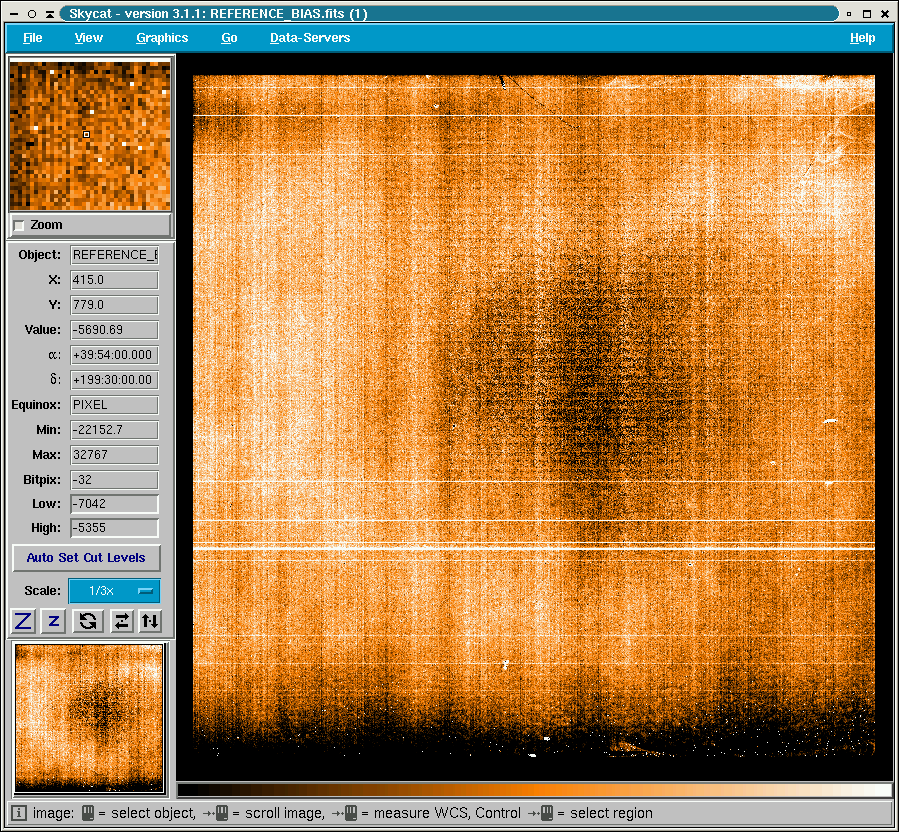Enable the Zoom checkbox
Screen dimensions: 899x832
[19, 226]
